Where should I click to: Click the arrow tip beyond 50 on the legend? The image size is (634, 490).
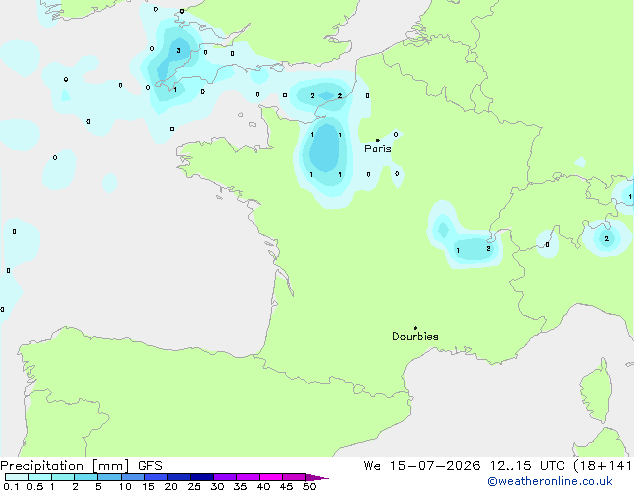319,477
